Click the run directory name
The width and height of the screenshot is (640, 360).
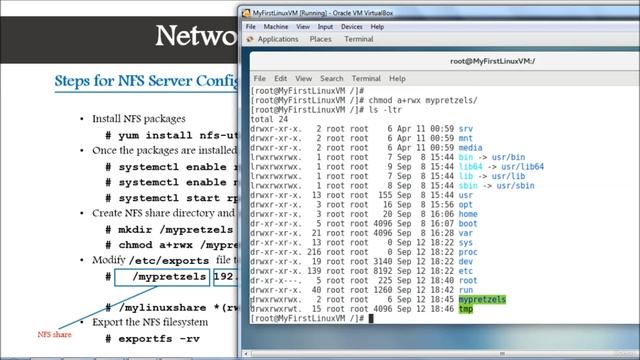coord(466,290)
